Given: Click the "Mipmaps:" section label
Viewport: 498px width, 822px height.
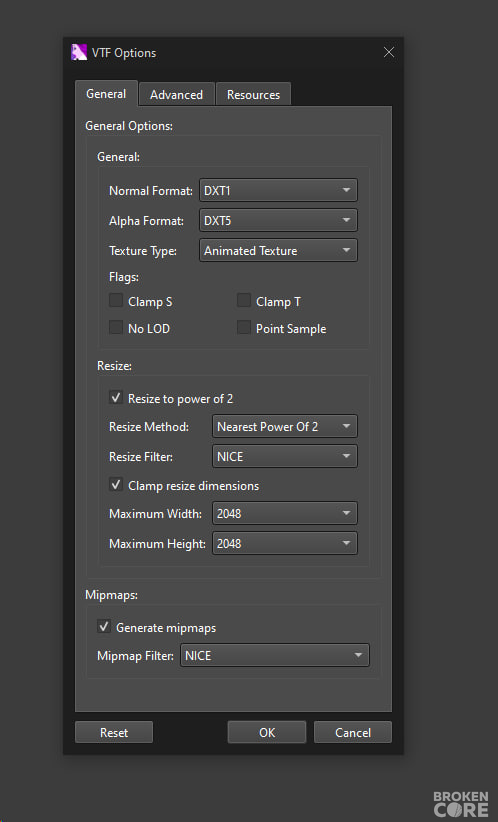Looking at the screenshot, I should [x=112, y=595].
